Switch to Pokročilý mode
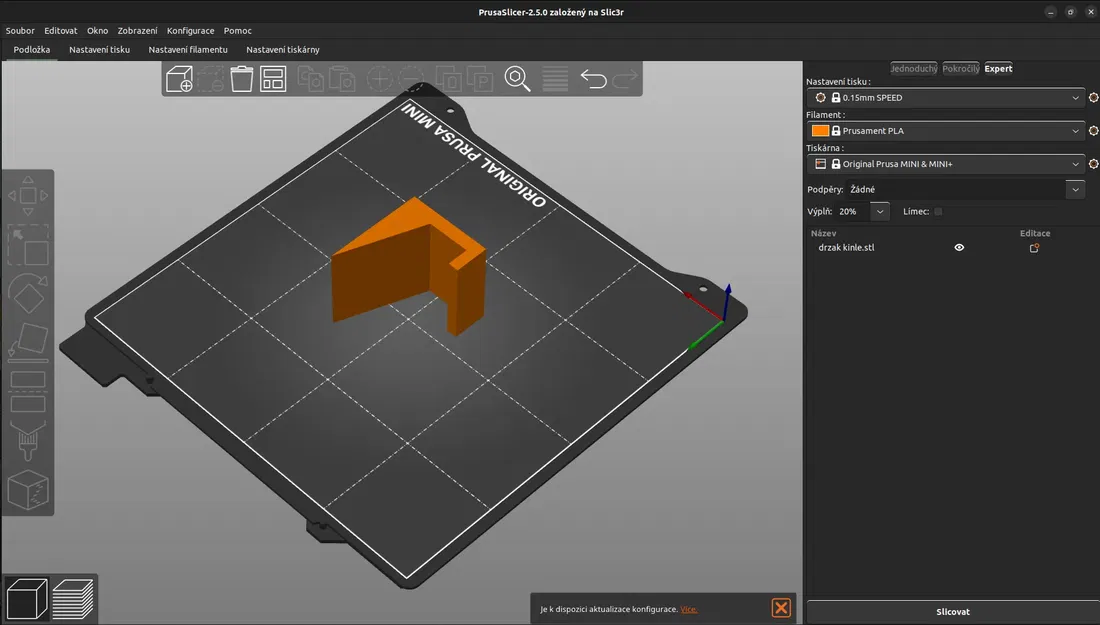 point(961,69)
